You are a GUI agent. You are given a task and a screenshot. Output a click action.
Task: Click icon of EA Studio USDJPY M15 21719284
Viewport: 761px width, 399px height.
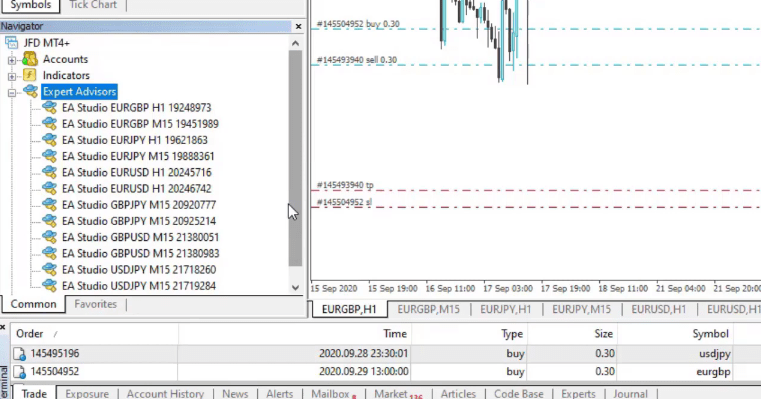click(x=49, y=285)
